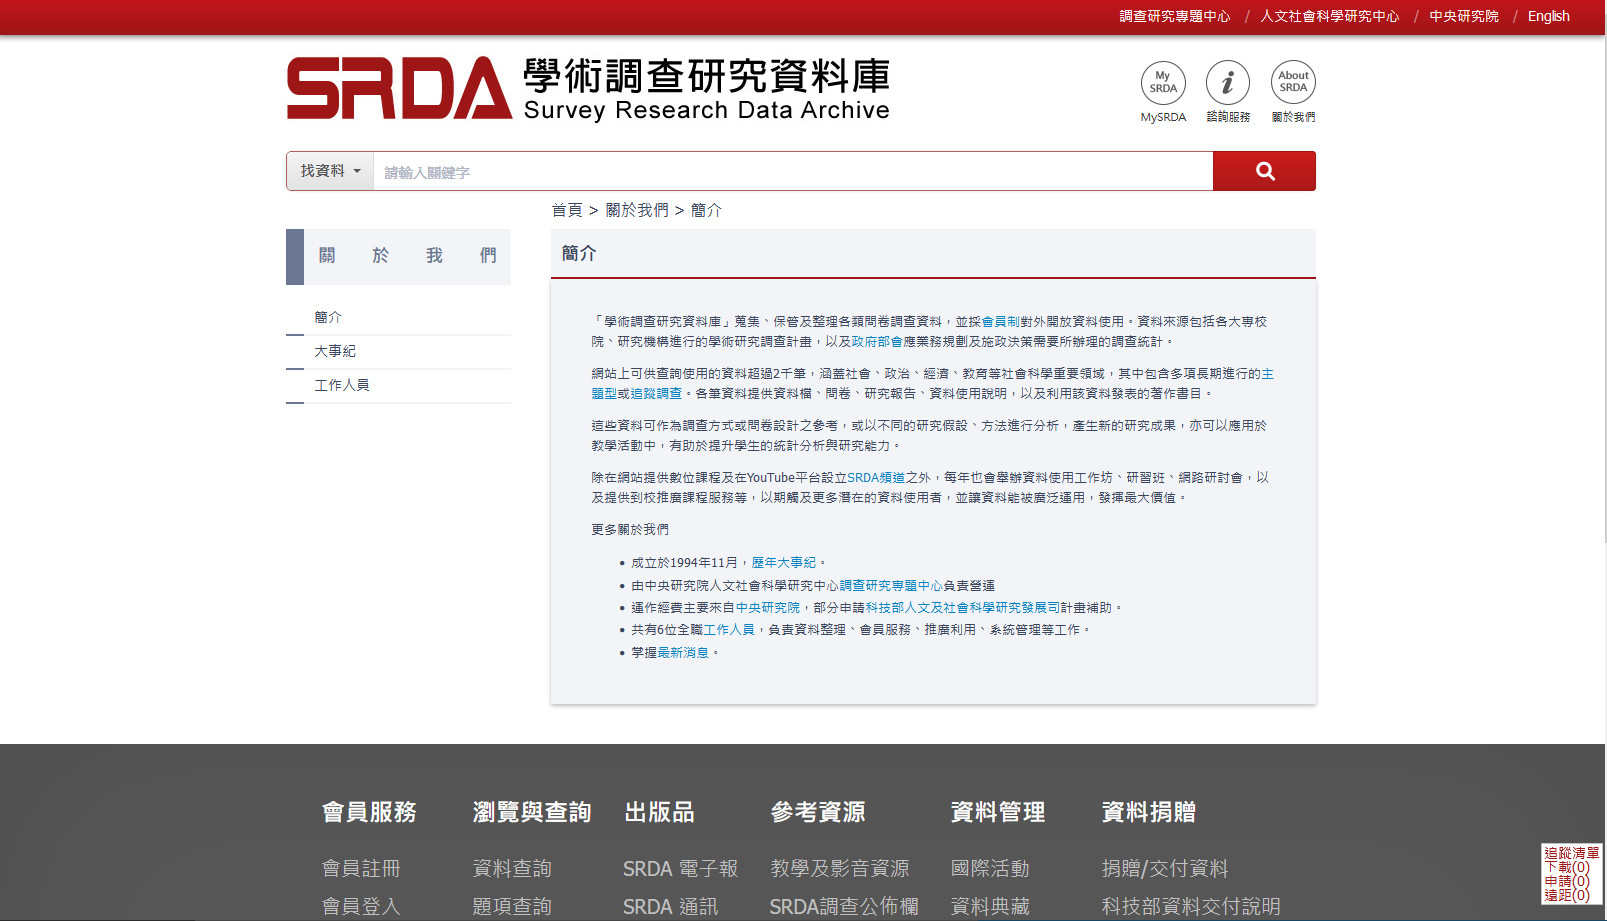Image resolution: width=1607 pixels, height=921 pixels.
Task: Open footer link SRDA調查公佈欄
Action: pos(844,907)
